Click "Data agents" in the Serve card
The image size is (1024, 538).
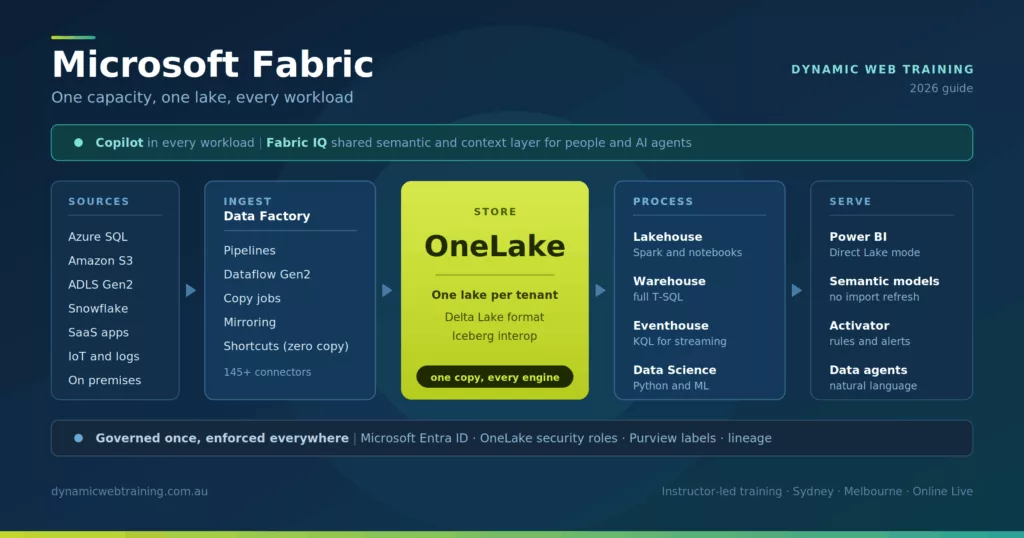pyautogui.click(x=869, y=370)
